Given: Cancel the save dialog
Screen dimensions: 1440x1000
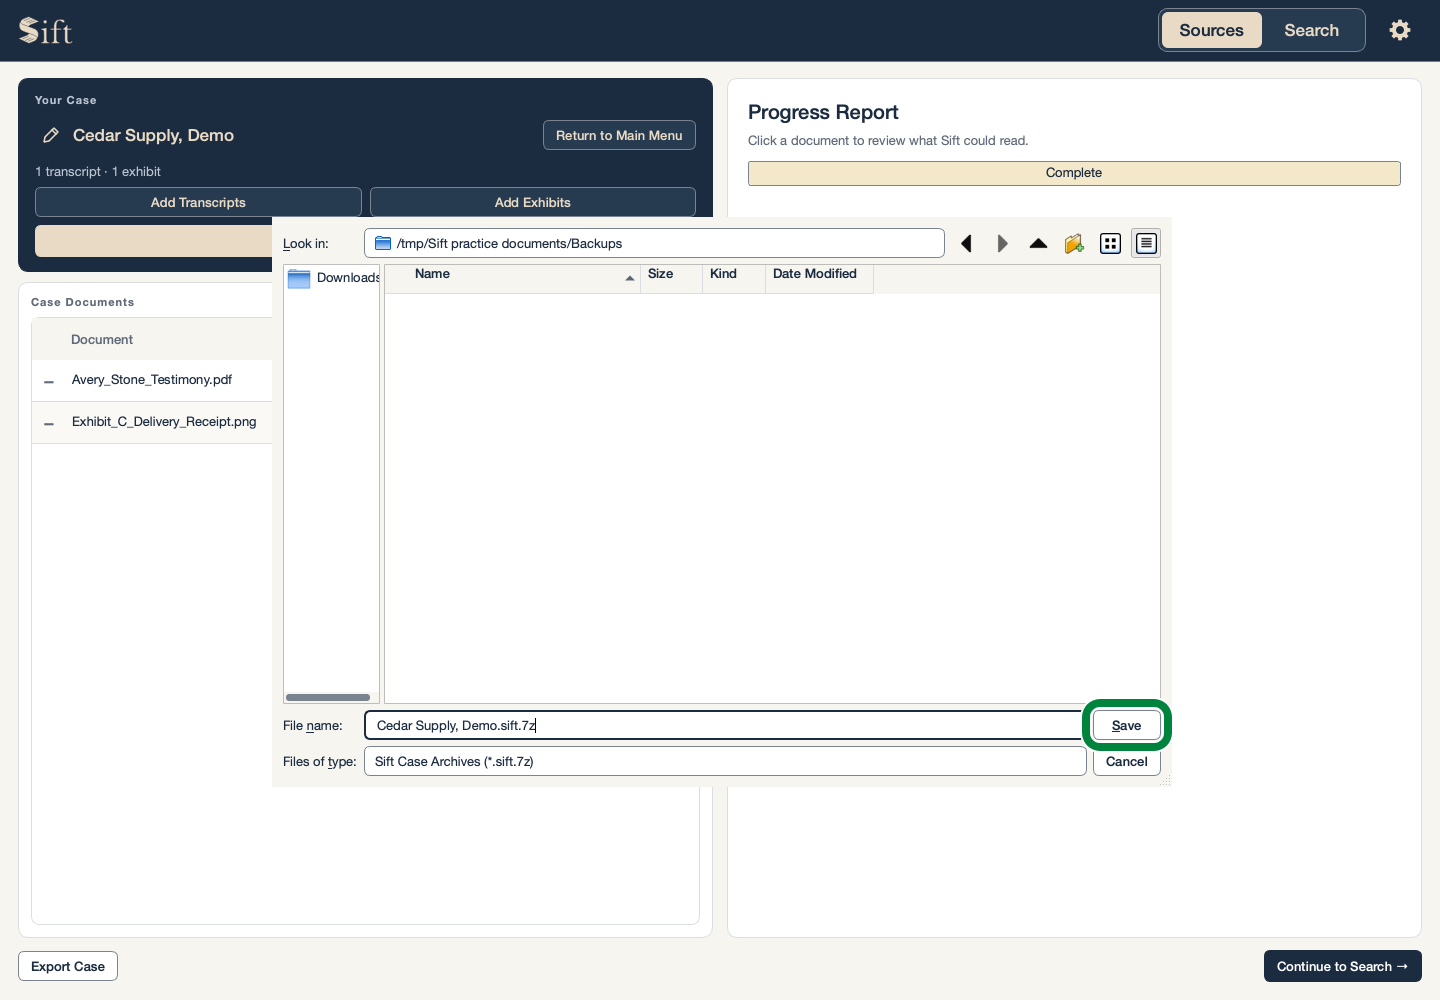Looking at the screenshot, I should point(1126,761).
